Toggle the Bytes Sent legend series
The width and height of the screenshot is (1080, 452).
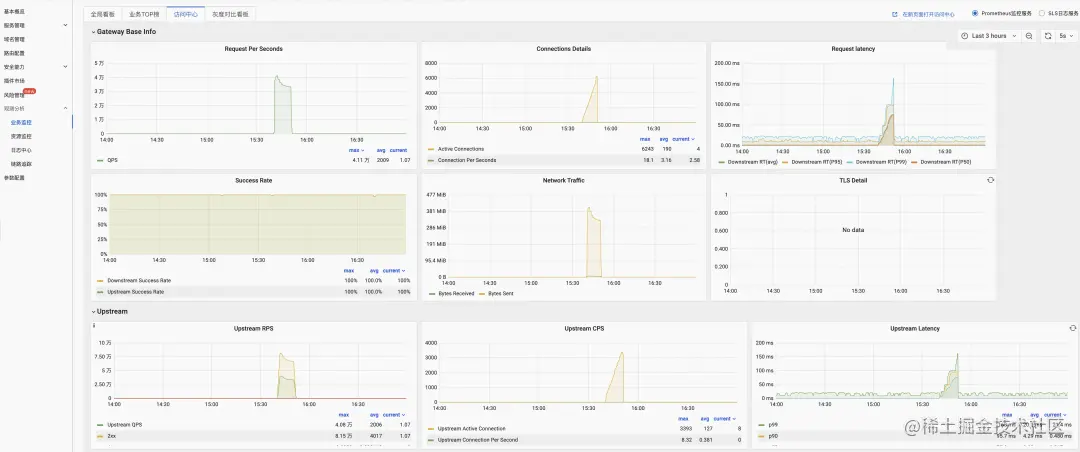pyautogui.click(x=501, y=294)
